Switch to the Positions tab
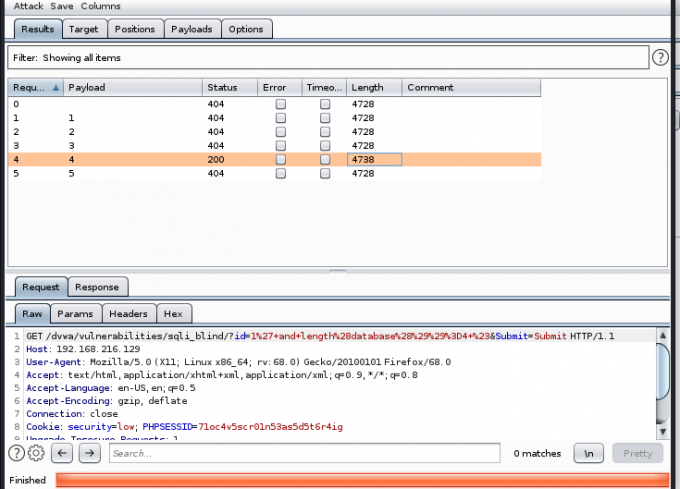Image resolution: width=680 pixels, height=489 pixels. (135, 29)
